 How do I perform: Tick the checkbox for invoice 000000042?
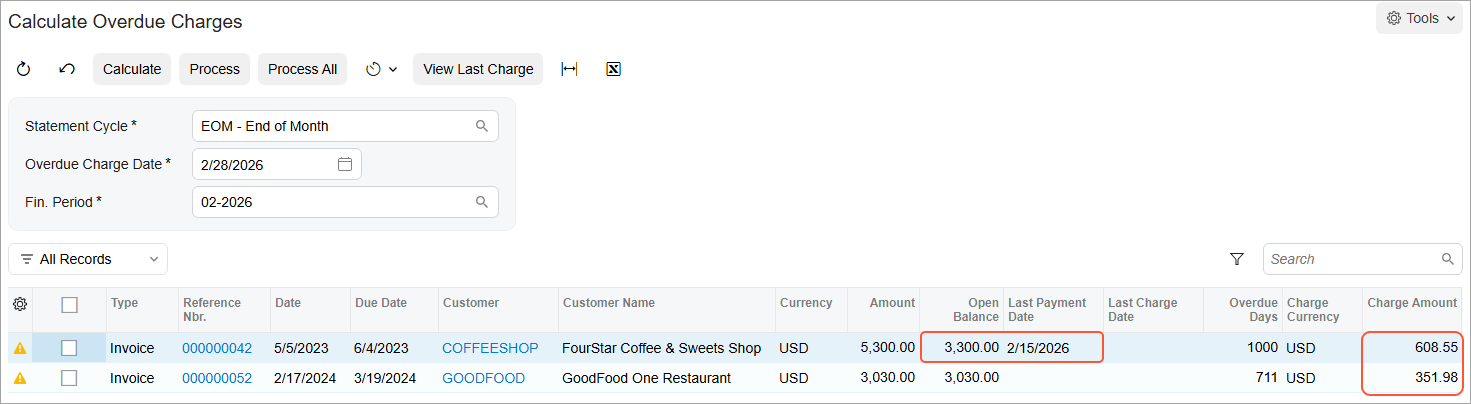tap(69, 348)
